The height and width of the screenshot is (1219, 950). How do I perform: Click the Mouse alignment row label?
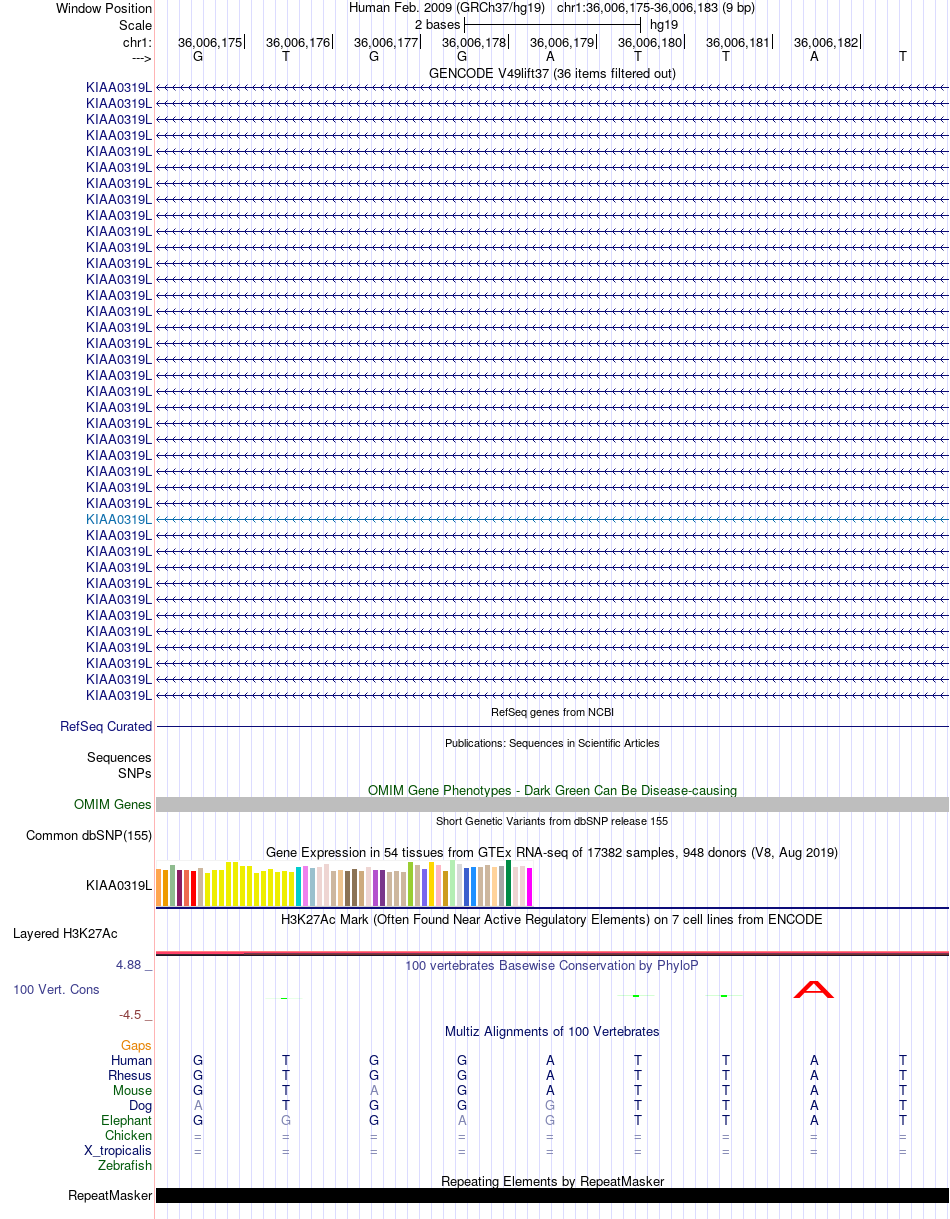(133, 1091)
